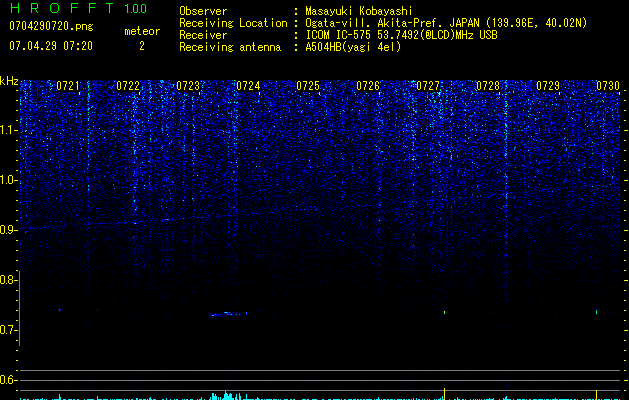Click the Ogata-vill. Akita-Pref. JAPAN location text
This screenshot has height=400, width=629.
(446, 23)
